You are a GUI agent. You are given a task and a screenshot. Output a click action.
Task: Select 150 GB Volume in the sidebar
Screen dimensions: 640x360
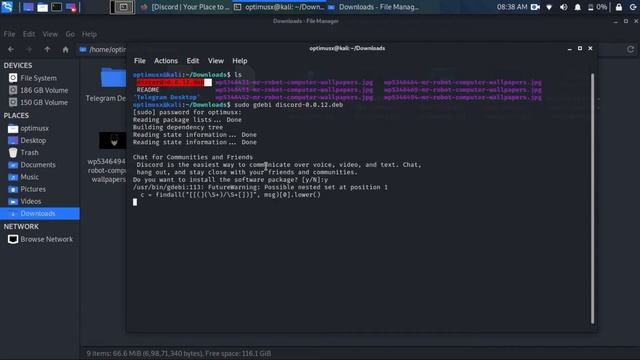click(x=40, y=102)
